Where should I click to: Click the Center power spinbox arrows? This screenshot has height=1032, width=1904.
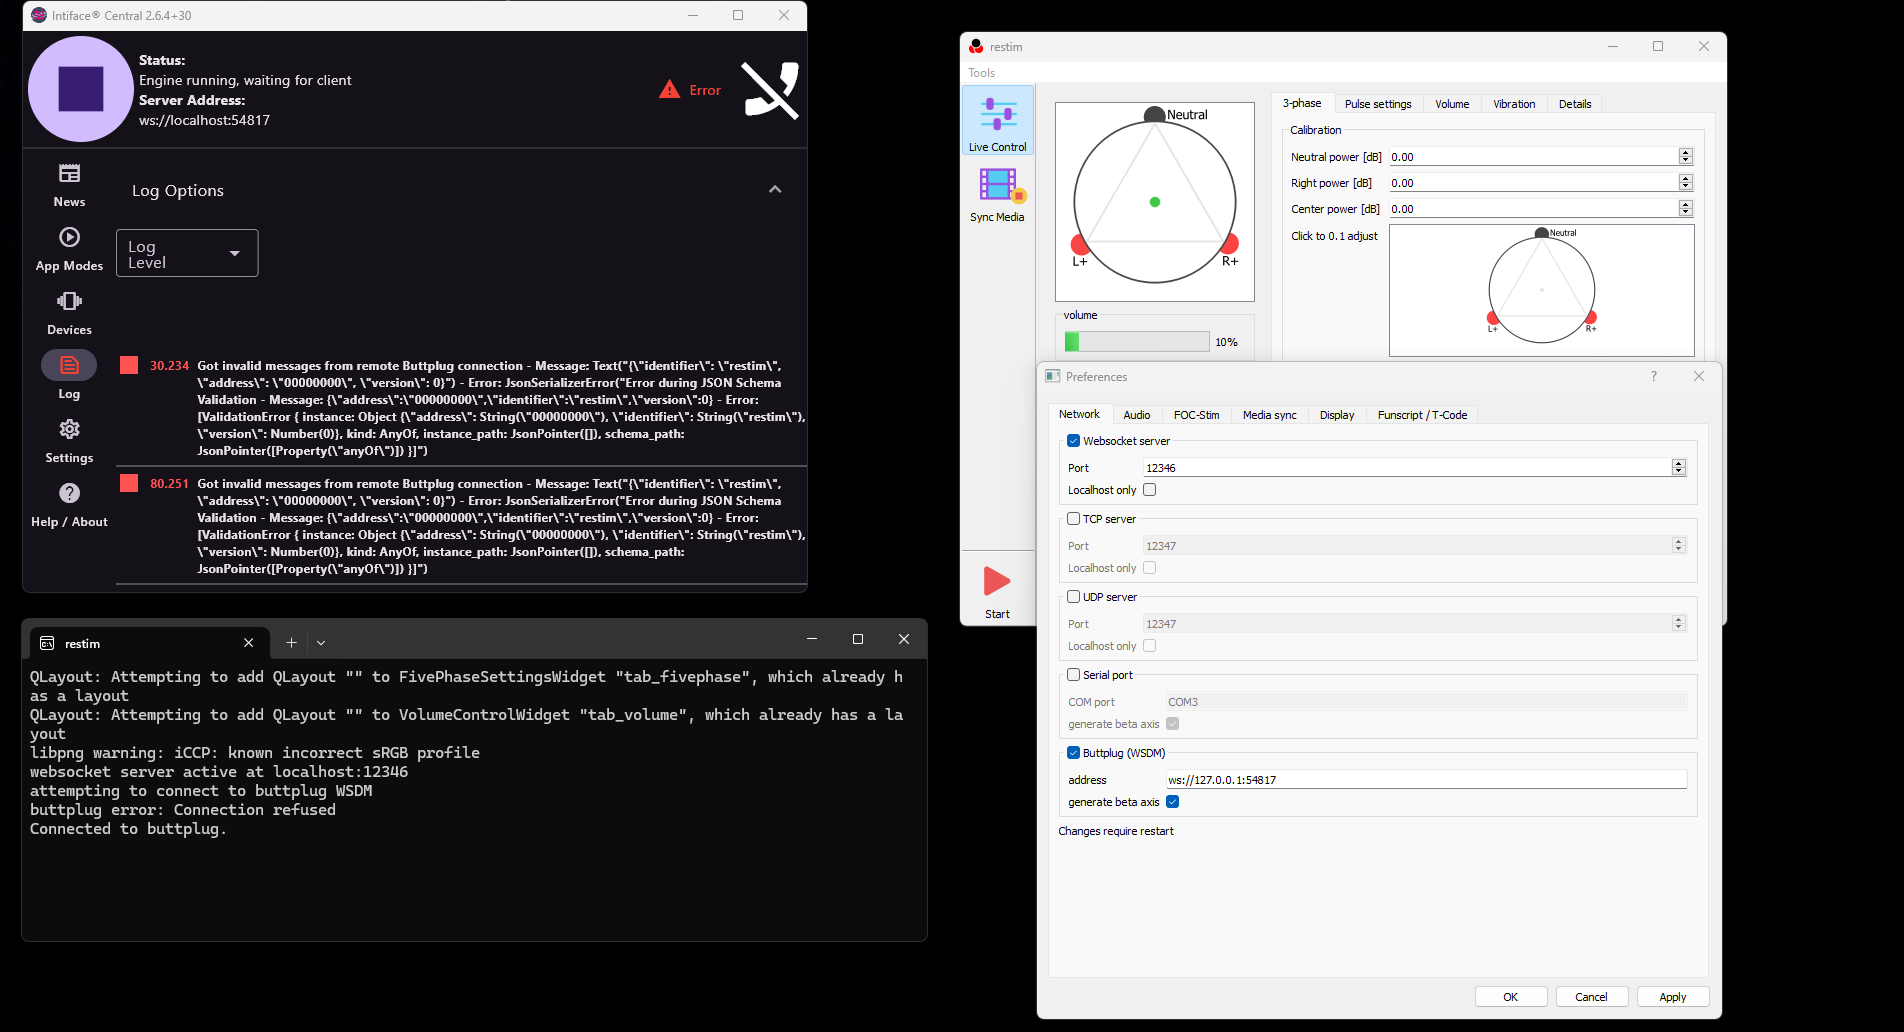pos(1686,209)
